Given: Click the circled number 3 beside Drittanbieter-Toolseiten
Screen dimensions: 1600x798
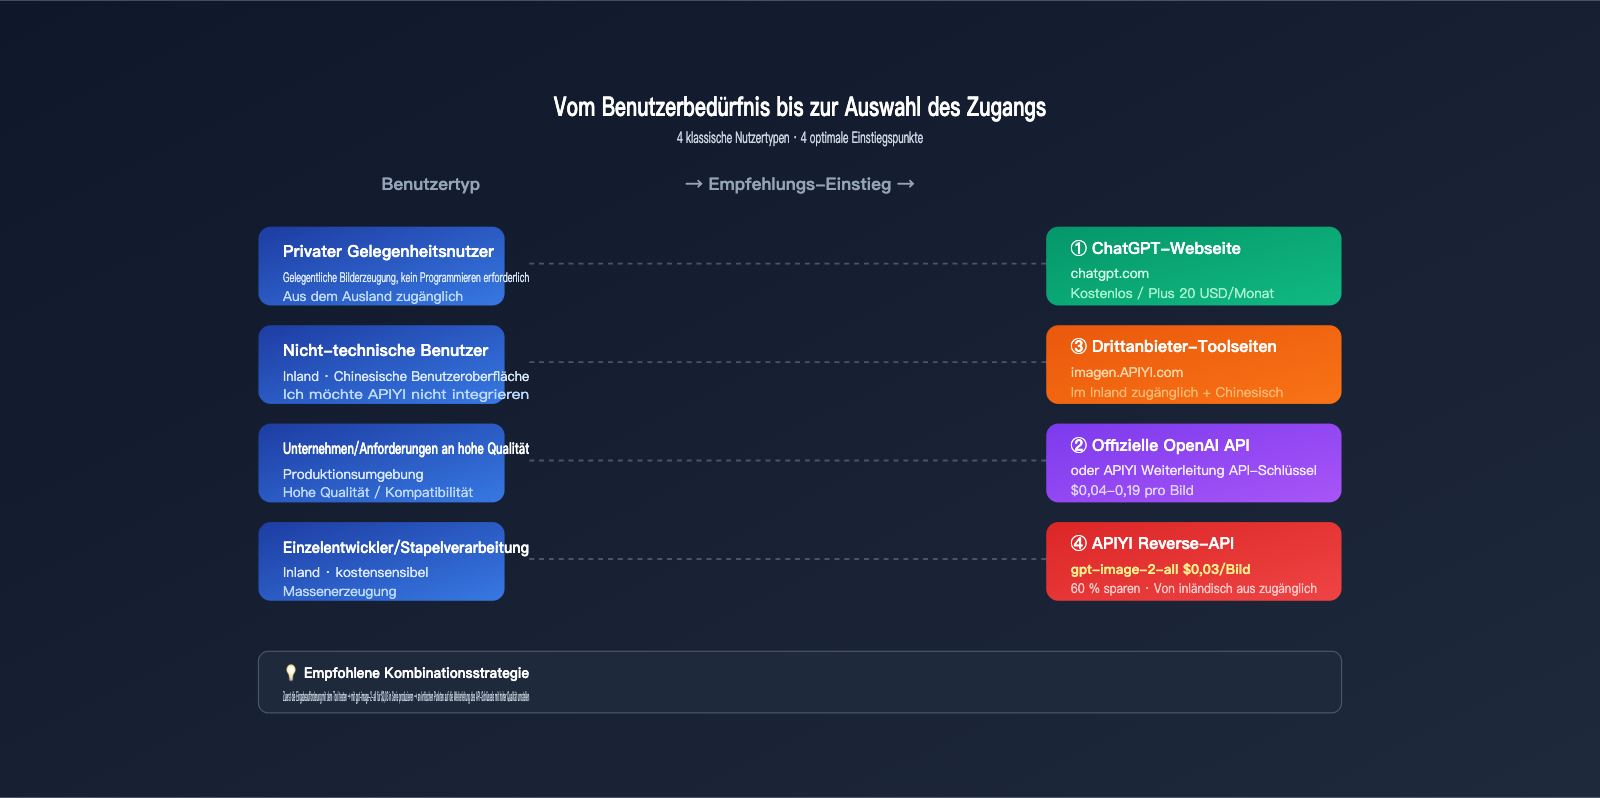Looking at the screenshot, I should (x=1078, y=347).
